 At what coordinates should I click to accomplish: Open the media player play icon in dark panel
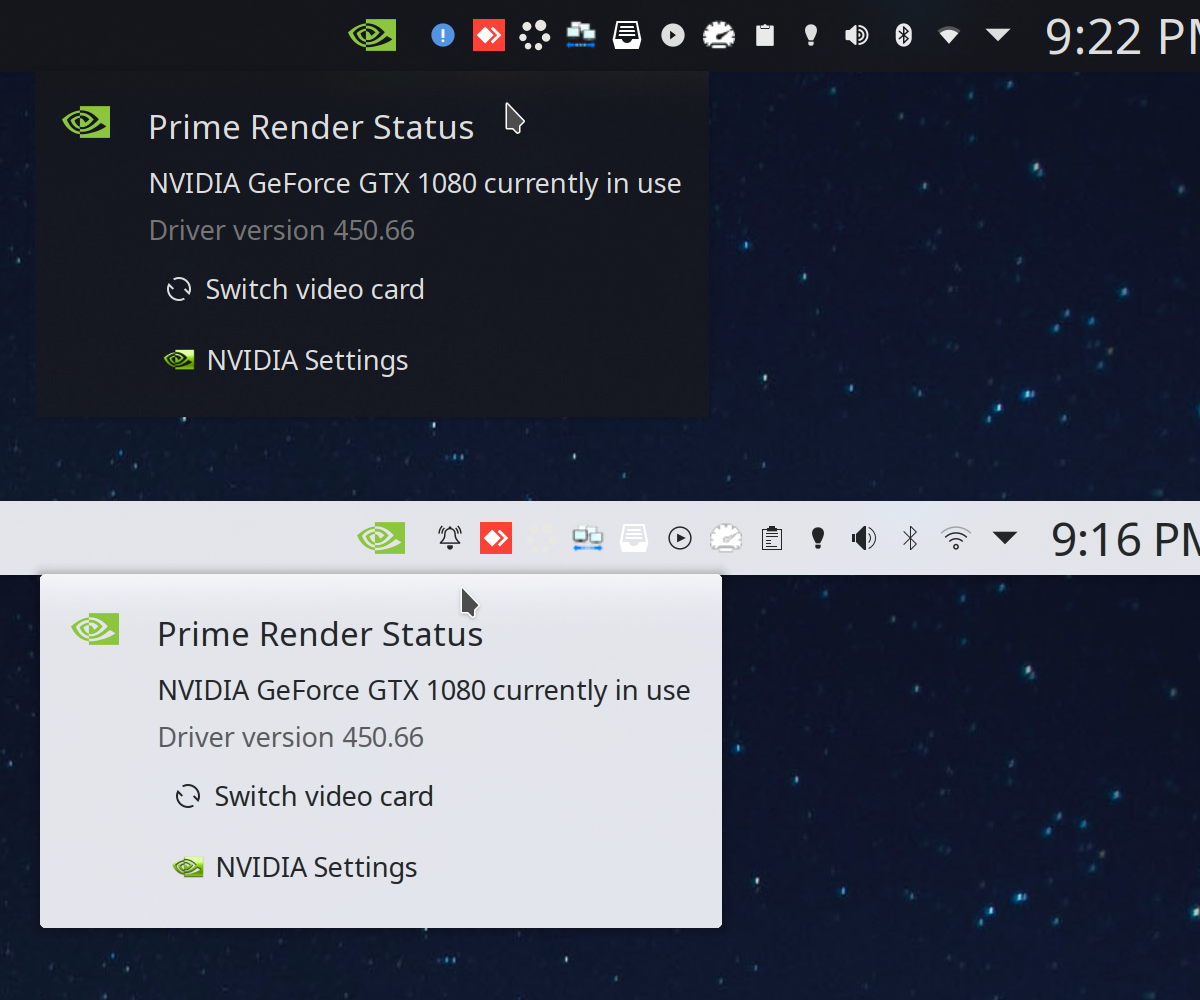[673, 36]
